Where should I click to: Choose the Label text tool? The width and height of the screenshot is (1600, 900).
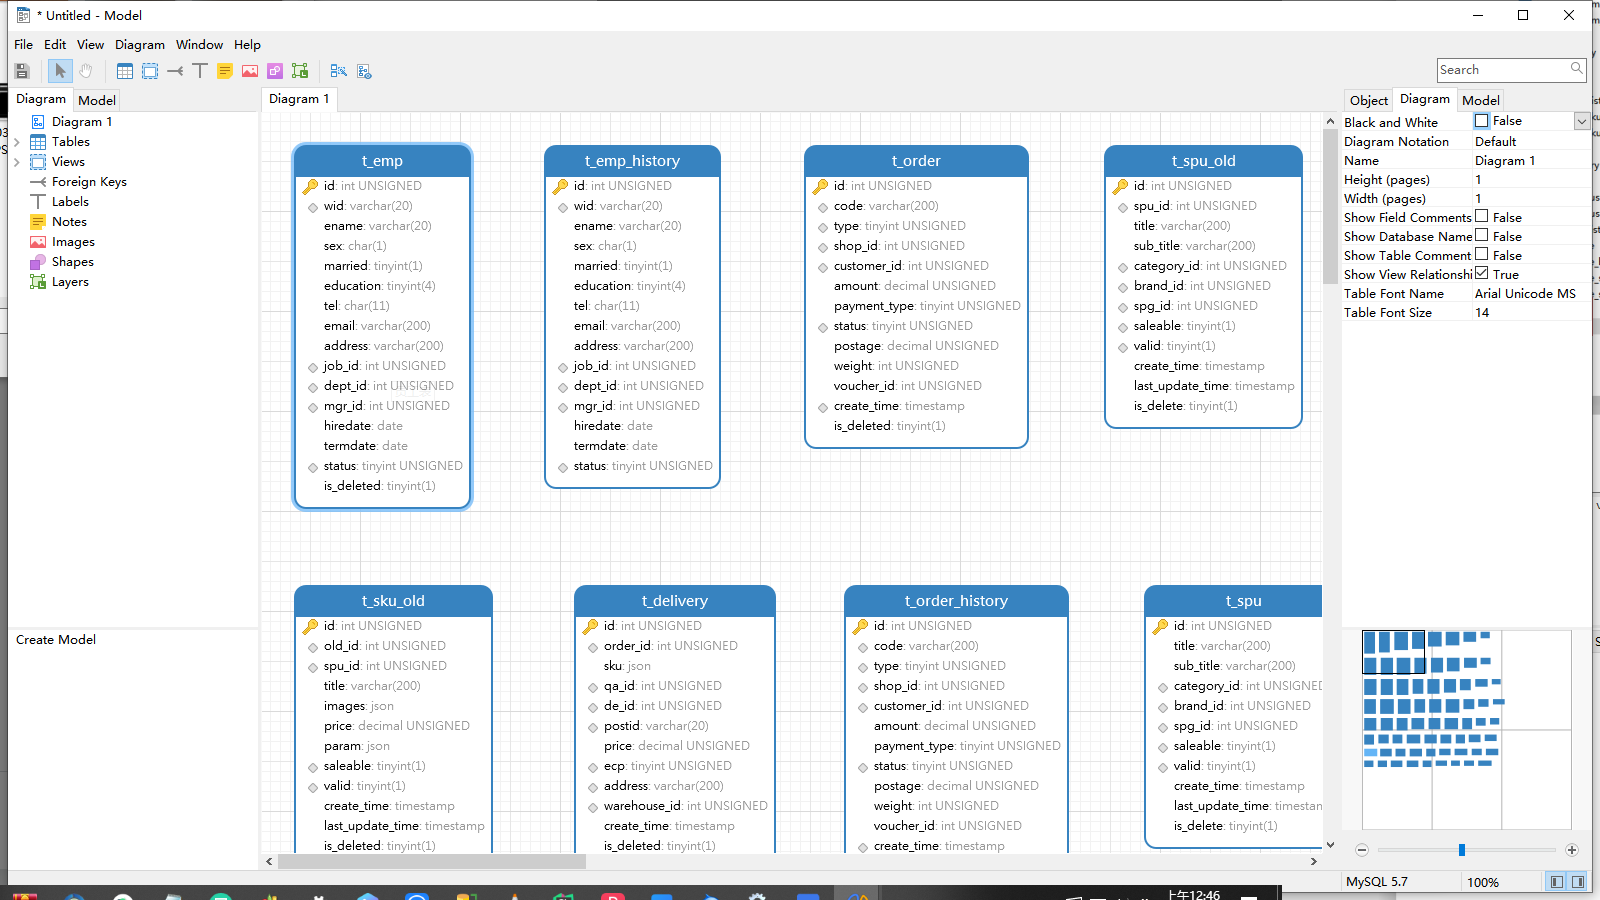200,71
